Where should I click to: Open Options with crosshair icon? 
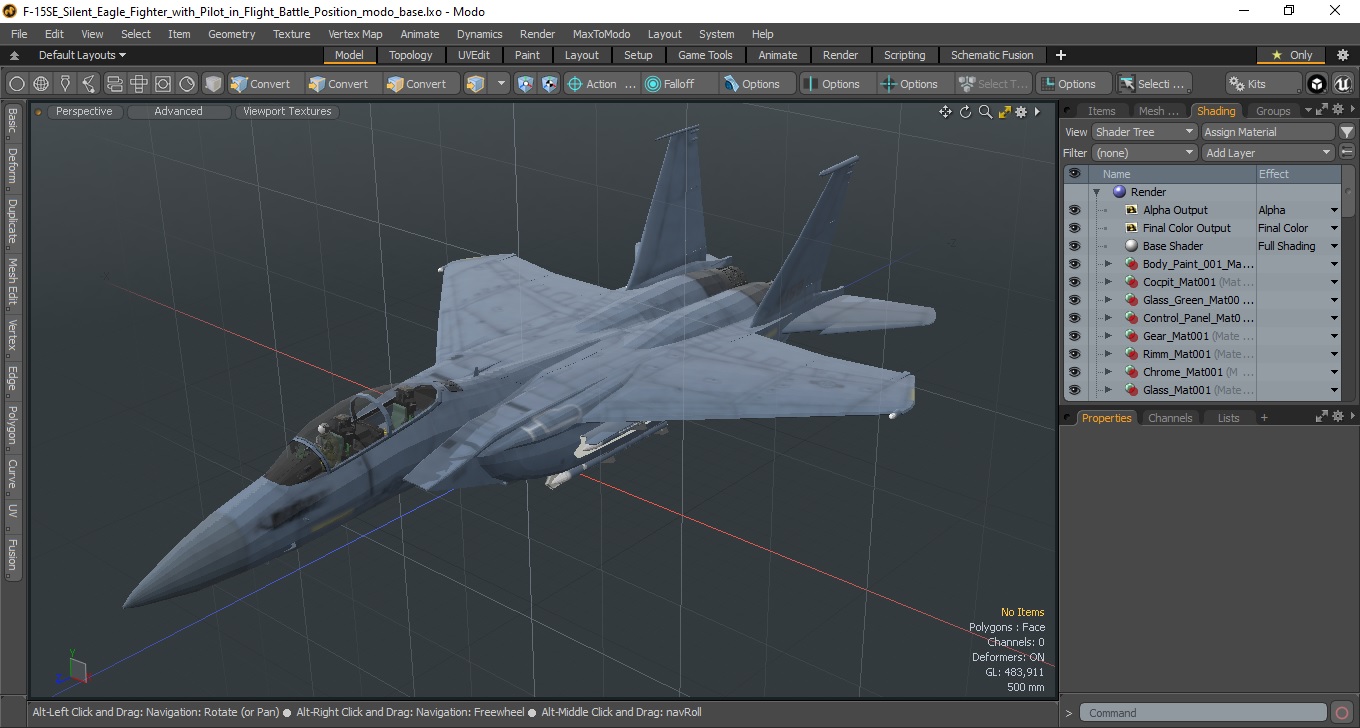click(916, 84)
